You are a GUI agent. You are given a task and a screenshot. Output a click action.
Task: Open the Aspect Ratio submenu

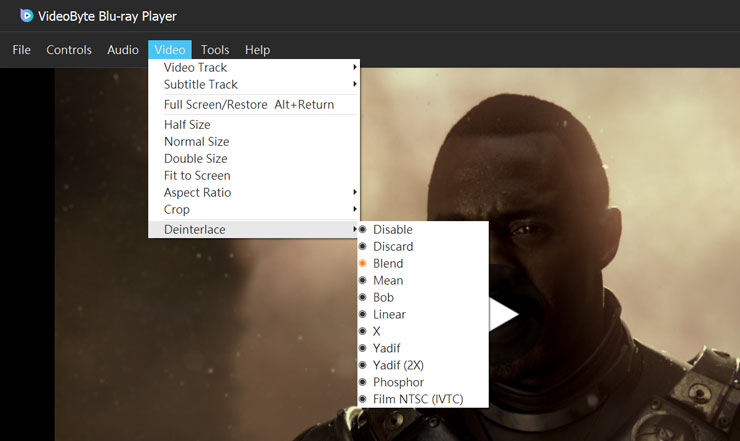point(197,193)
